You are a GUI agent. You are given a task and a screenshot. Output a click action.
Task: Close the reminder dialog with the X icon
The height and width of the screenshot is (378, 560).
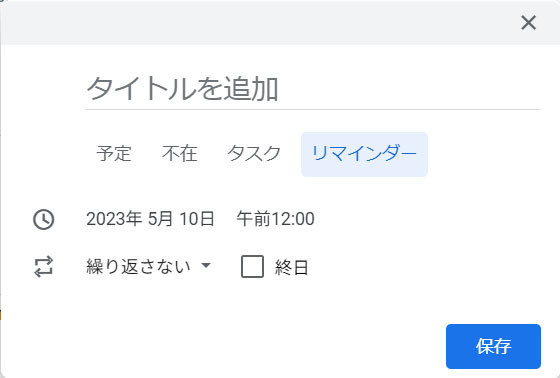coord(528,23)
